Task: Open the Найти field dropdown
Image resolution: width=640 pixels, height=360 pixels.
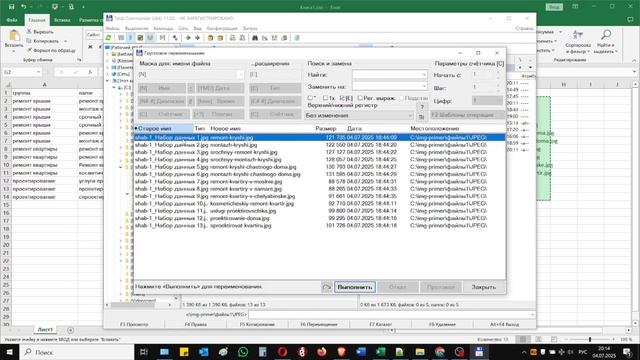Action: tap(424, 75)
